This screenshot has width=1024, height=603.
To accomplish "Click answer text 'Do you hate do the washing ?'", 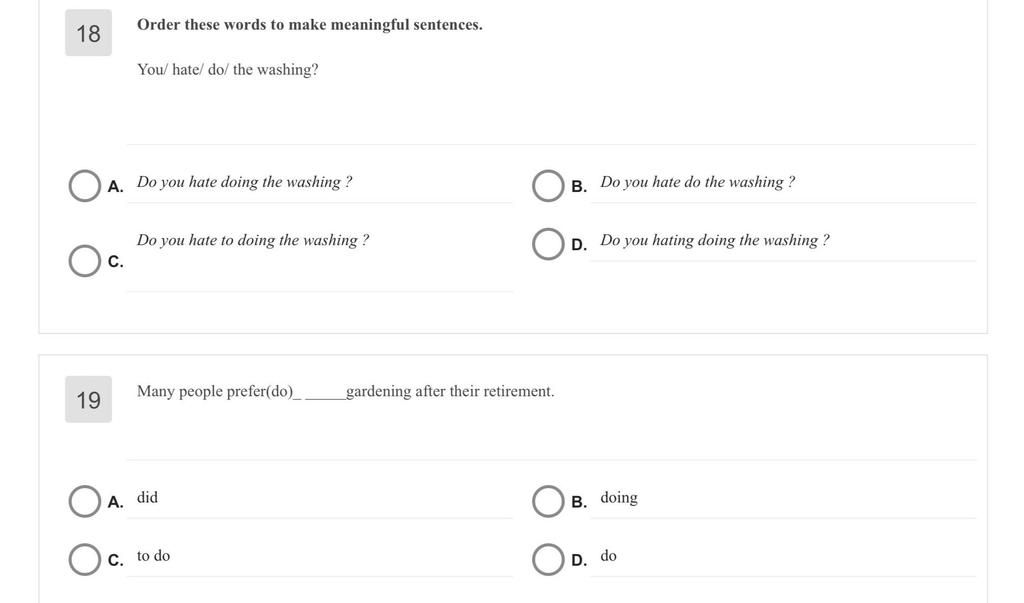I will [697, 182].
